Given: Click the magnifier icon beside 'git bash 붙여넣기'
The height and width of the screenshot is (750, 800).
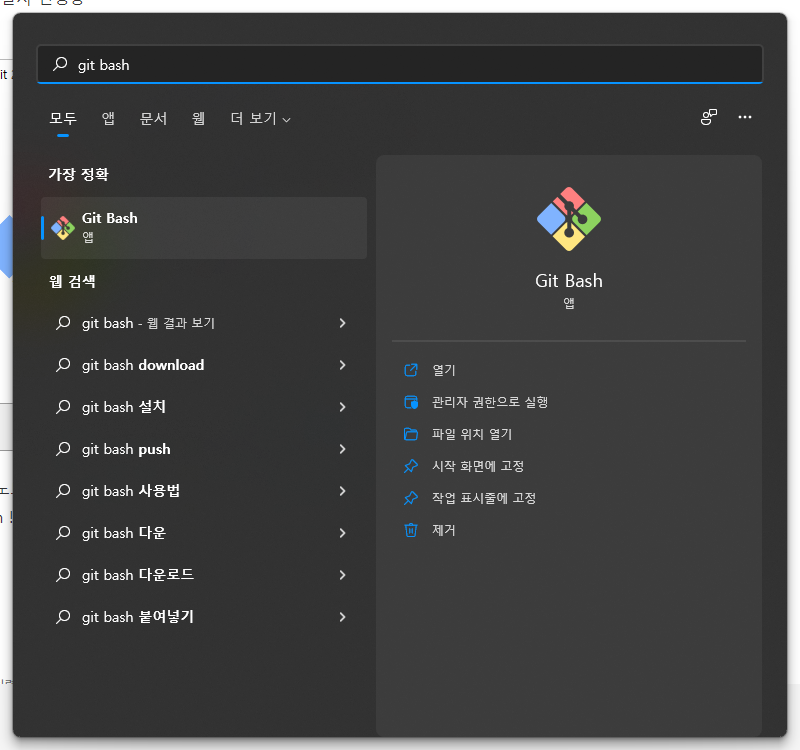Looking at the screenshot, I should click(63, 616).
